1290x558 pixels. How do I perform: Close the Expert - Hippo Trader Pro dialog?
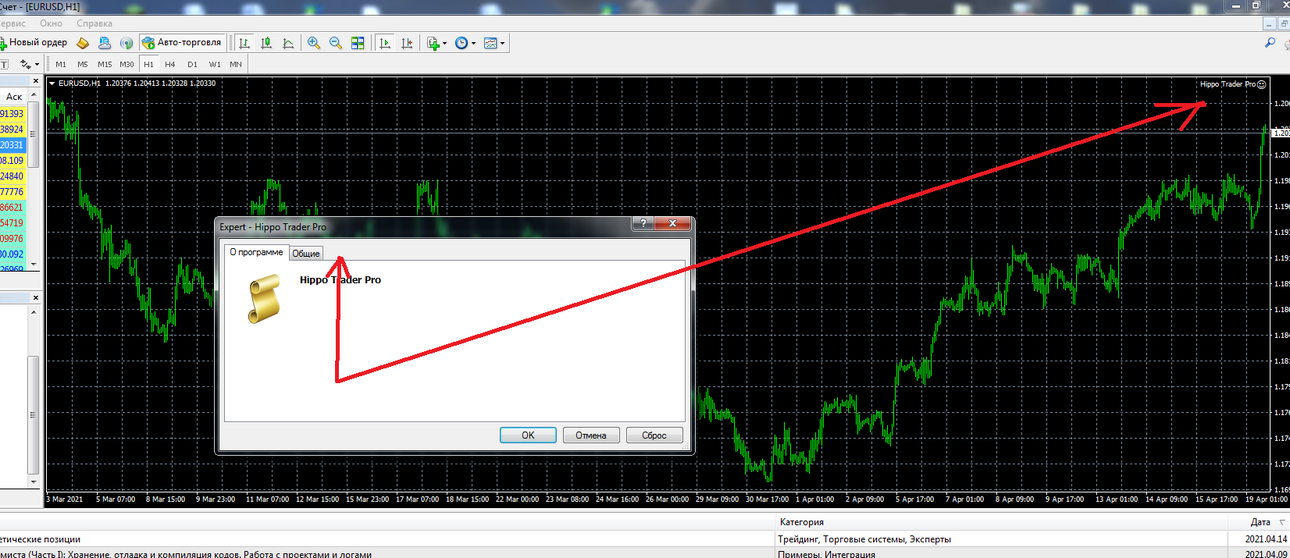click(x=673, y=226)
